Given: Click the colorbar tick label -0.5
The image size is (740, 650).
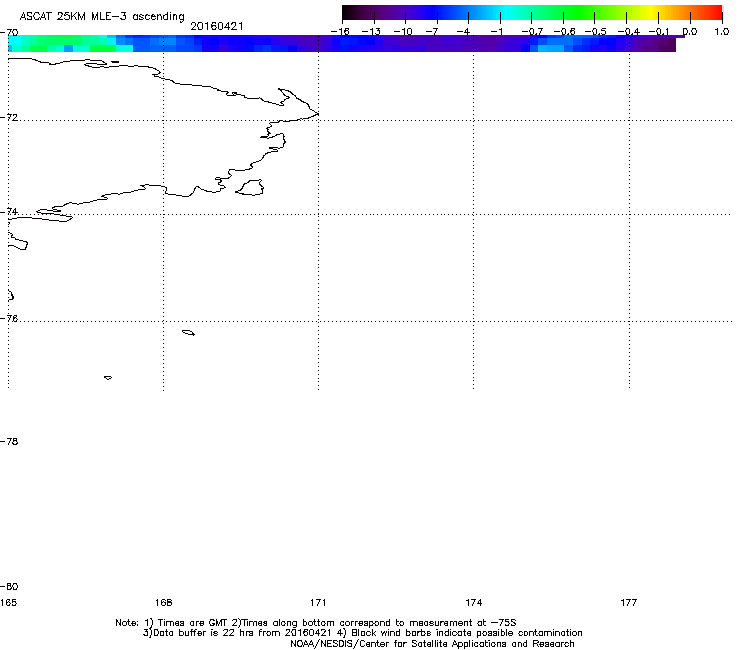Looking at the screenshot, I should point(595,32).
